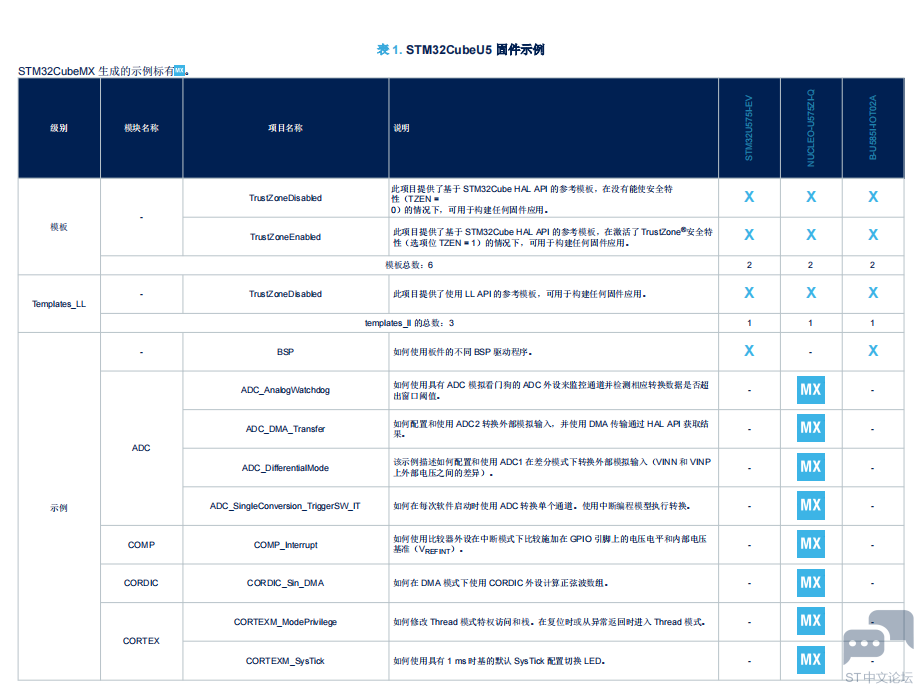Click the NUCLEO-U575ZI-Q X mark in the Templates_LL TrustZoneDisabled row
Viewport: 922px width, 693px height.
pyautogui.click(x=811, y=293)
